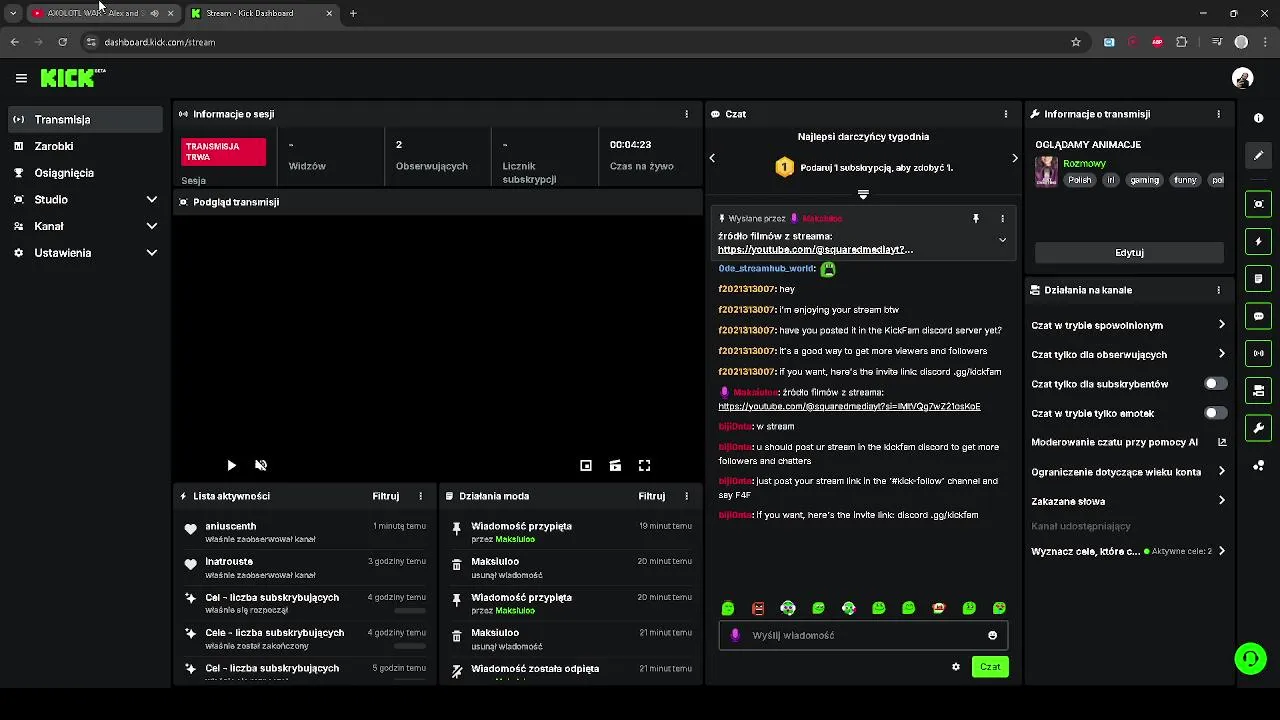Viewport: 1280px width, 720px height.
Task: Open Moderowanie czatu przy pomocy AI link
Action: [1129, 442]
